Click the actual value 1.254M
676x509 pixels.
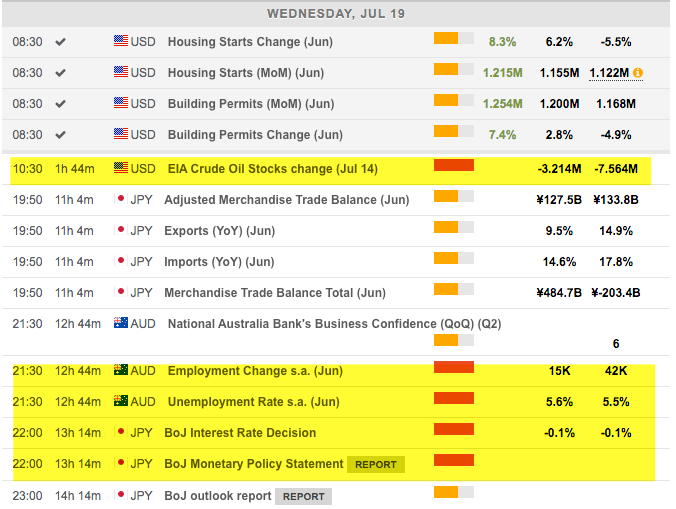pyautogui.click(x=502, y=104)
